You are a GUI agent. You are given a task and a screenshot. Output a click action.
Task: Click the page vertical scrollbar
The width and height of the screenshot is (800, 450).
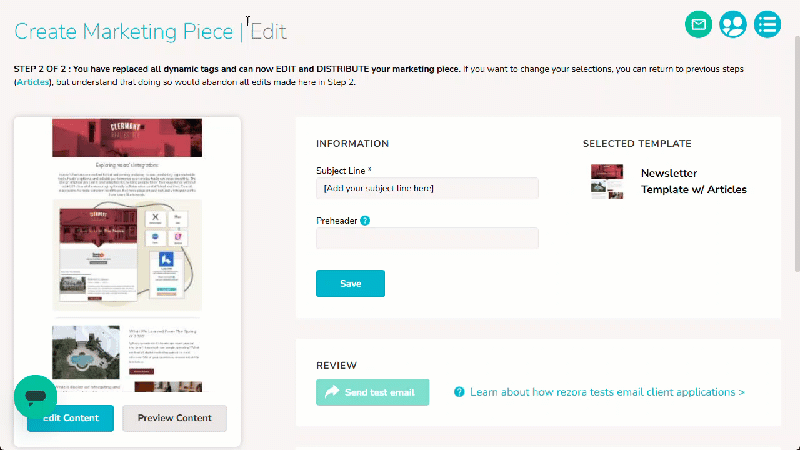click(x=797, y=153)
